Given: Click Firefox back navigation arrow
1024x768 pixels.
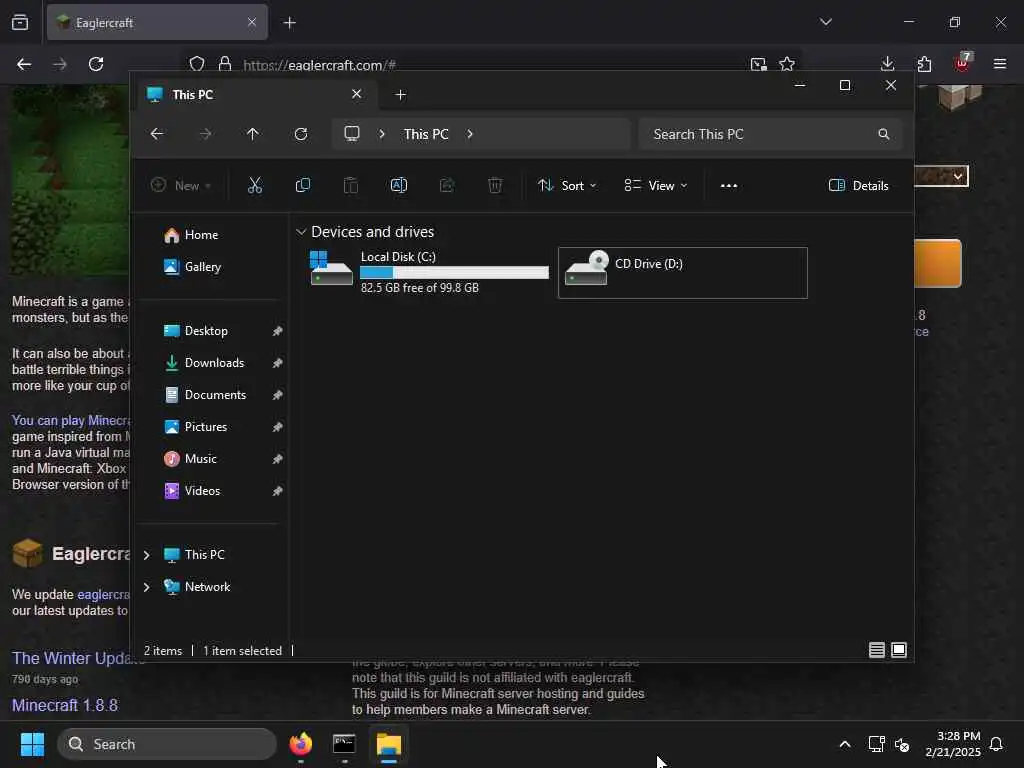Looking at the screenshot, I should (x=24, y=64).
